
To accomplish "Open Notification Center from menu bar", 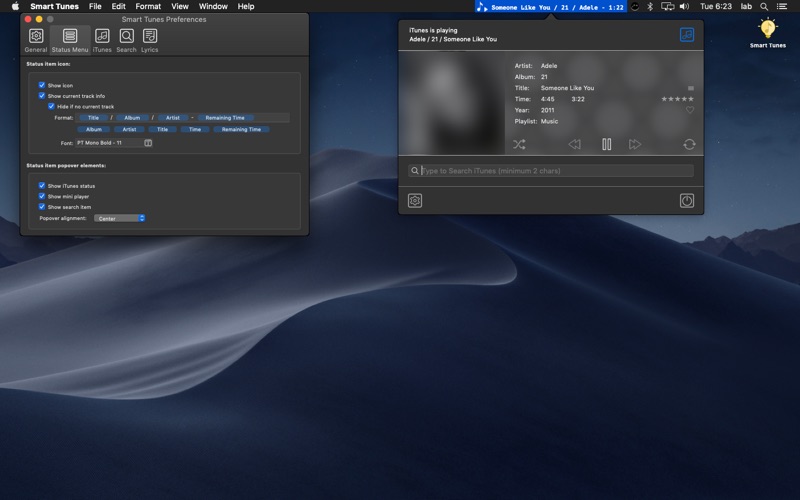I will tap(782, 7).
